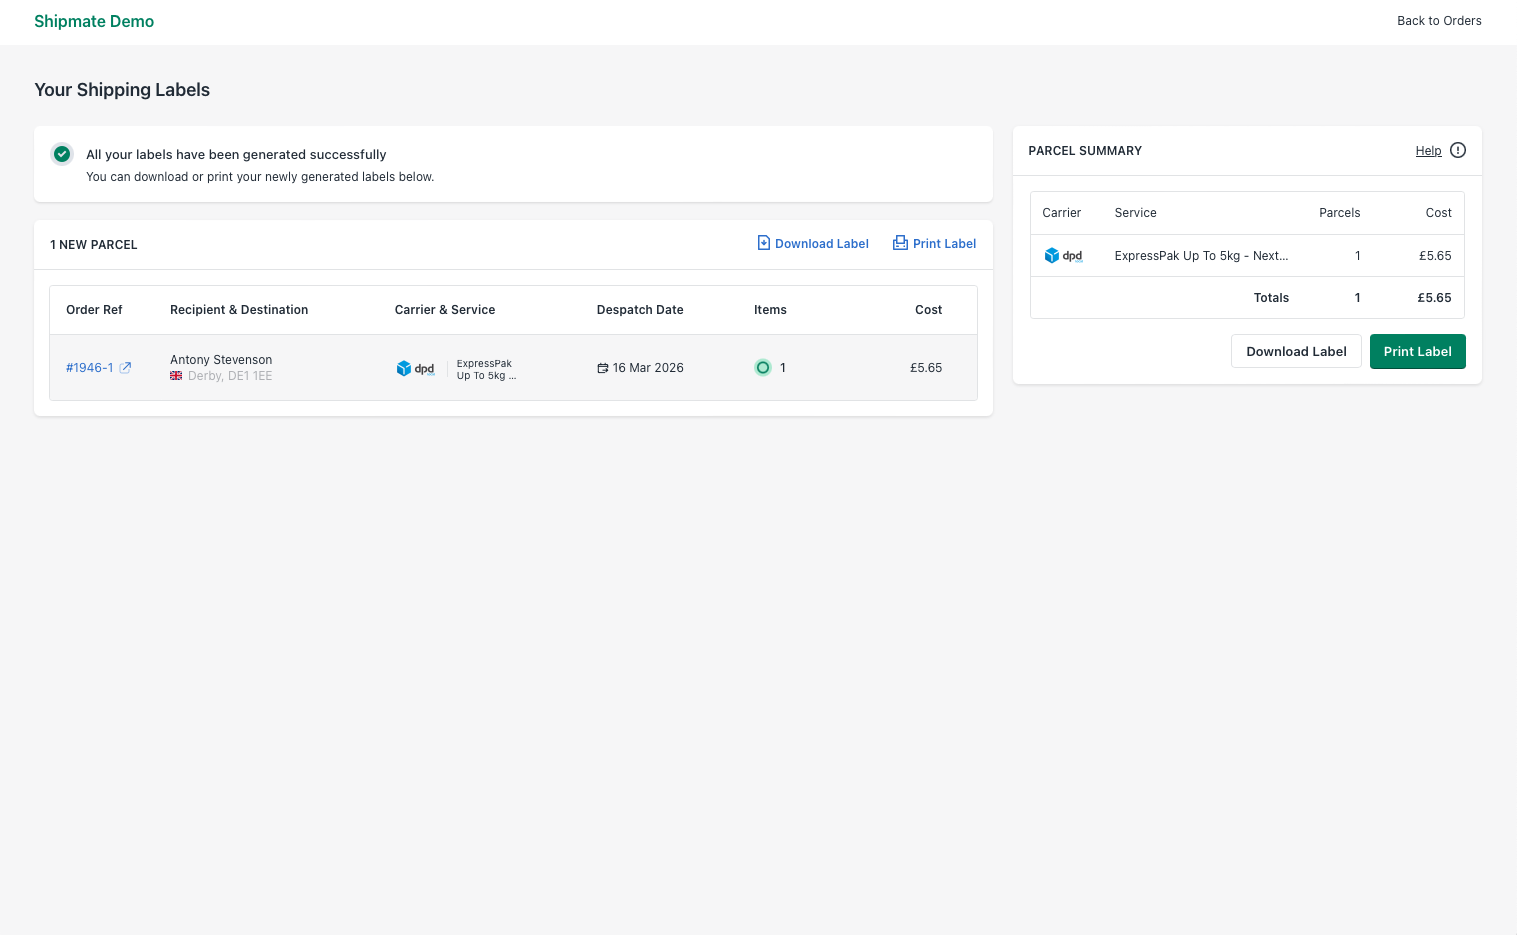Click the DPD logo in the Parcel Summary table
This screenshot has width=1517, height=935.
tap(1063, 255)
